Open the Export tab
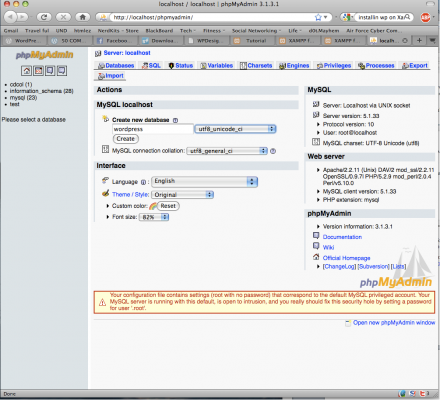Screen dimensions: 440x400 pyautogui.click(x=415, y=66)
